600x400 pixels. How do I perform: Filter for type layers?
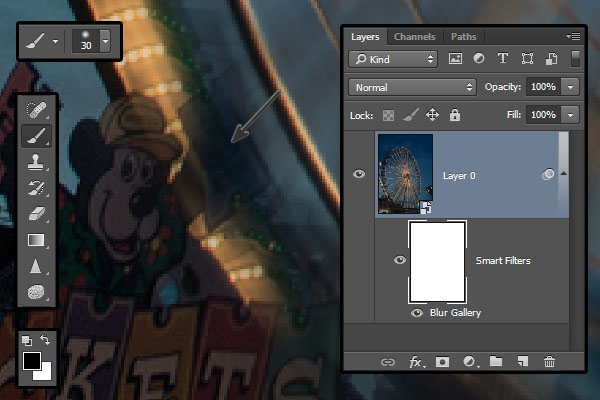tap(503, 59)
